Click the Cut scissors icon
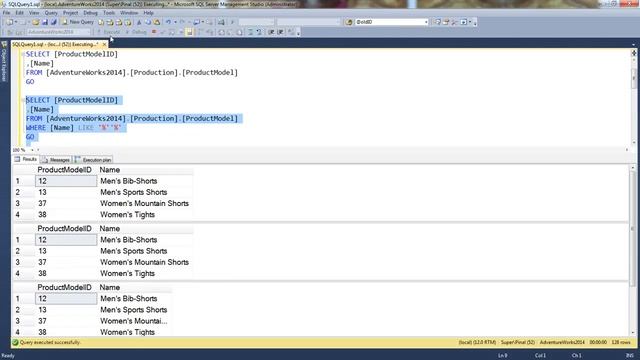Screen dimensions: 640x360 click(x=139, y=22)
